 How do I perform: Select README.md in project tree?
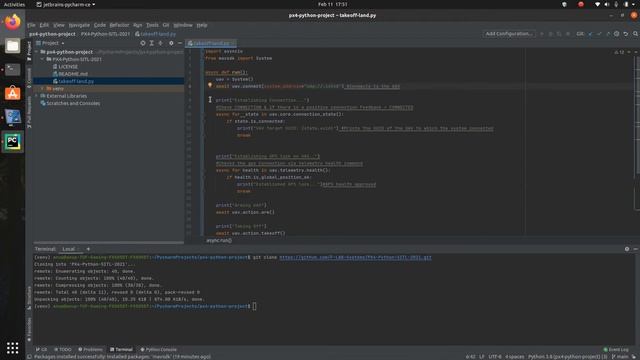(73, 74)
